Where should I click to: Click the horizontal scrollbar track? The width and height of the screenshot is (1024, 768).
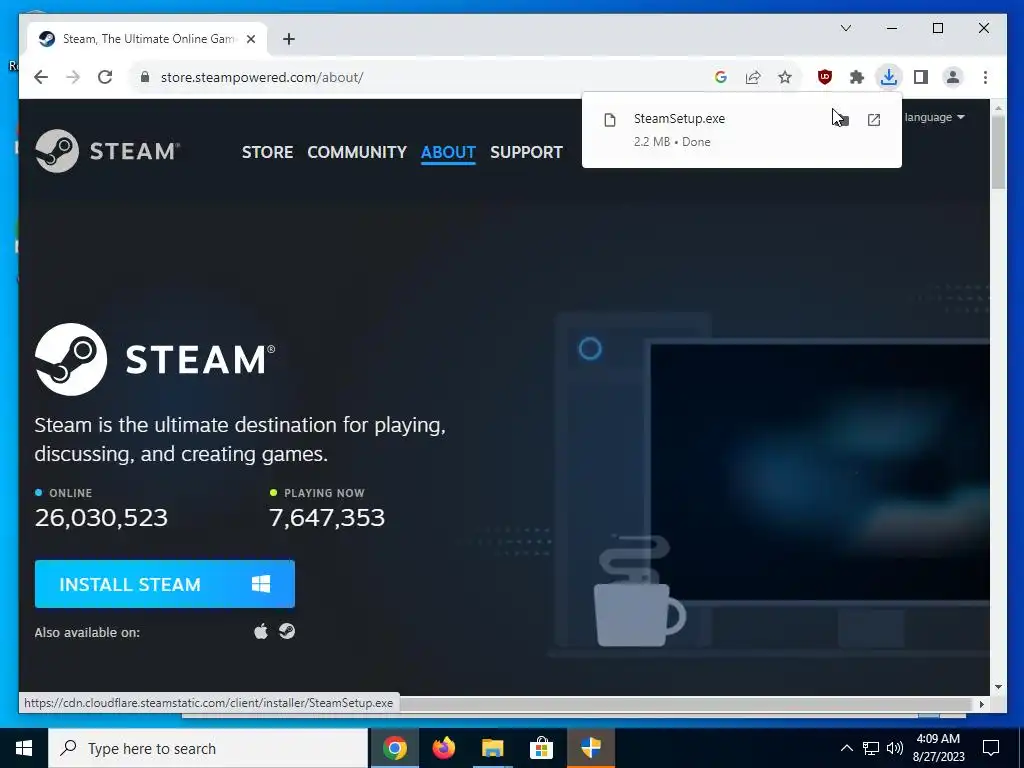click(x=686, y=704)
